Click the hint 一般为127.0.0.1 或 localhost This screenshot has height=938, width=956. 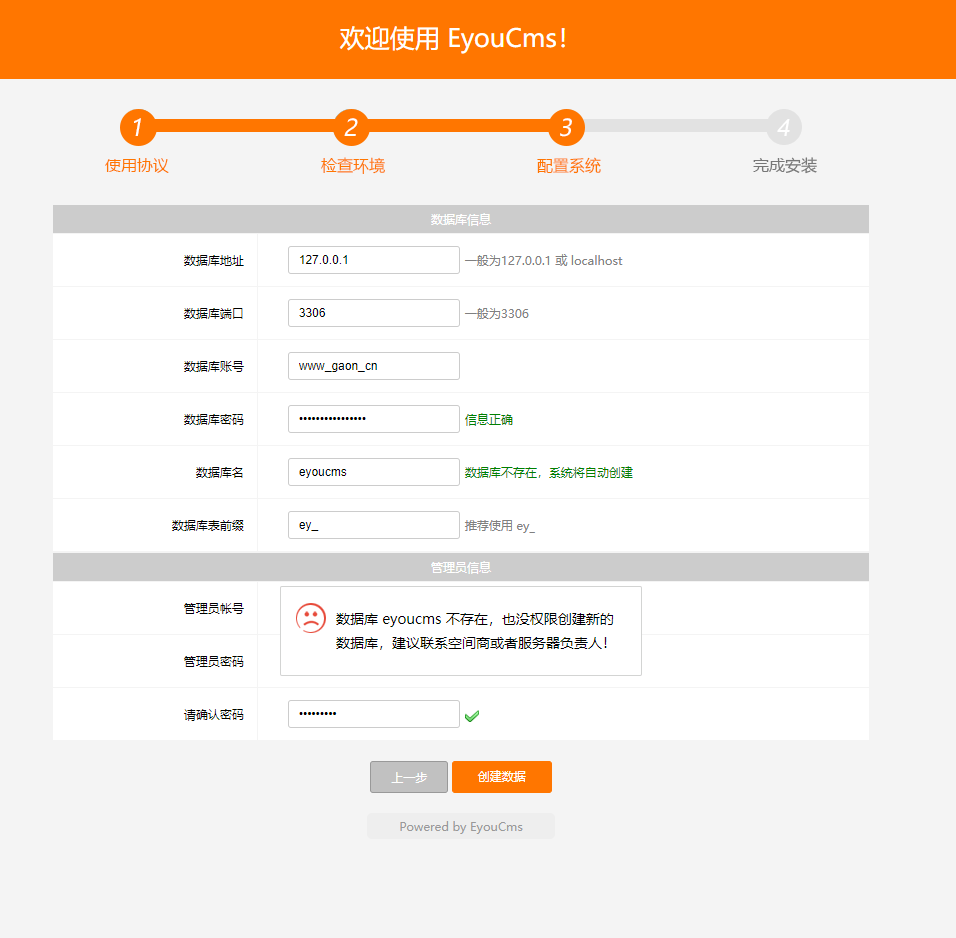point(544,261)
